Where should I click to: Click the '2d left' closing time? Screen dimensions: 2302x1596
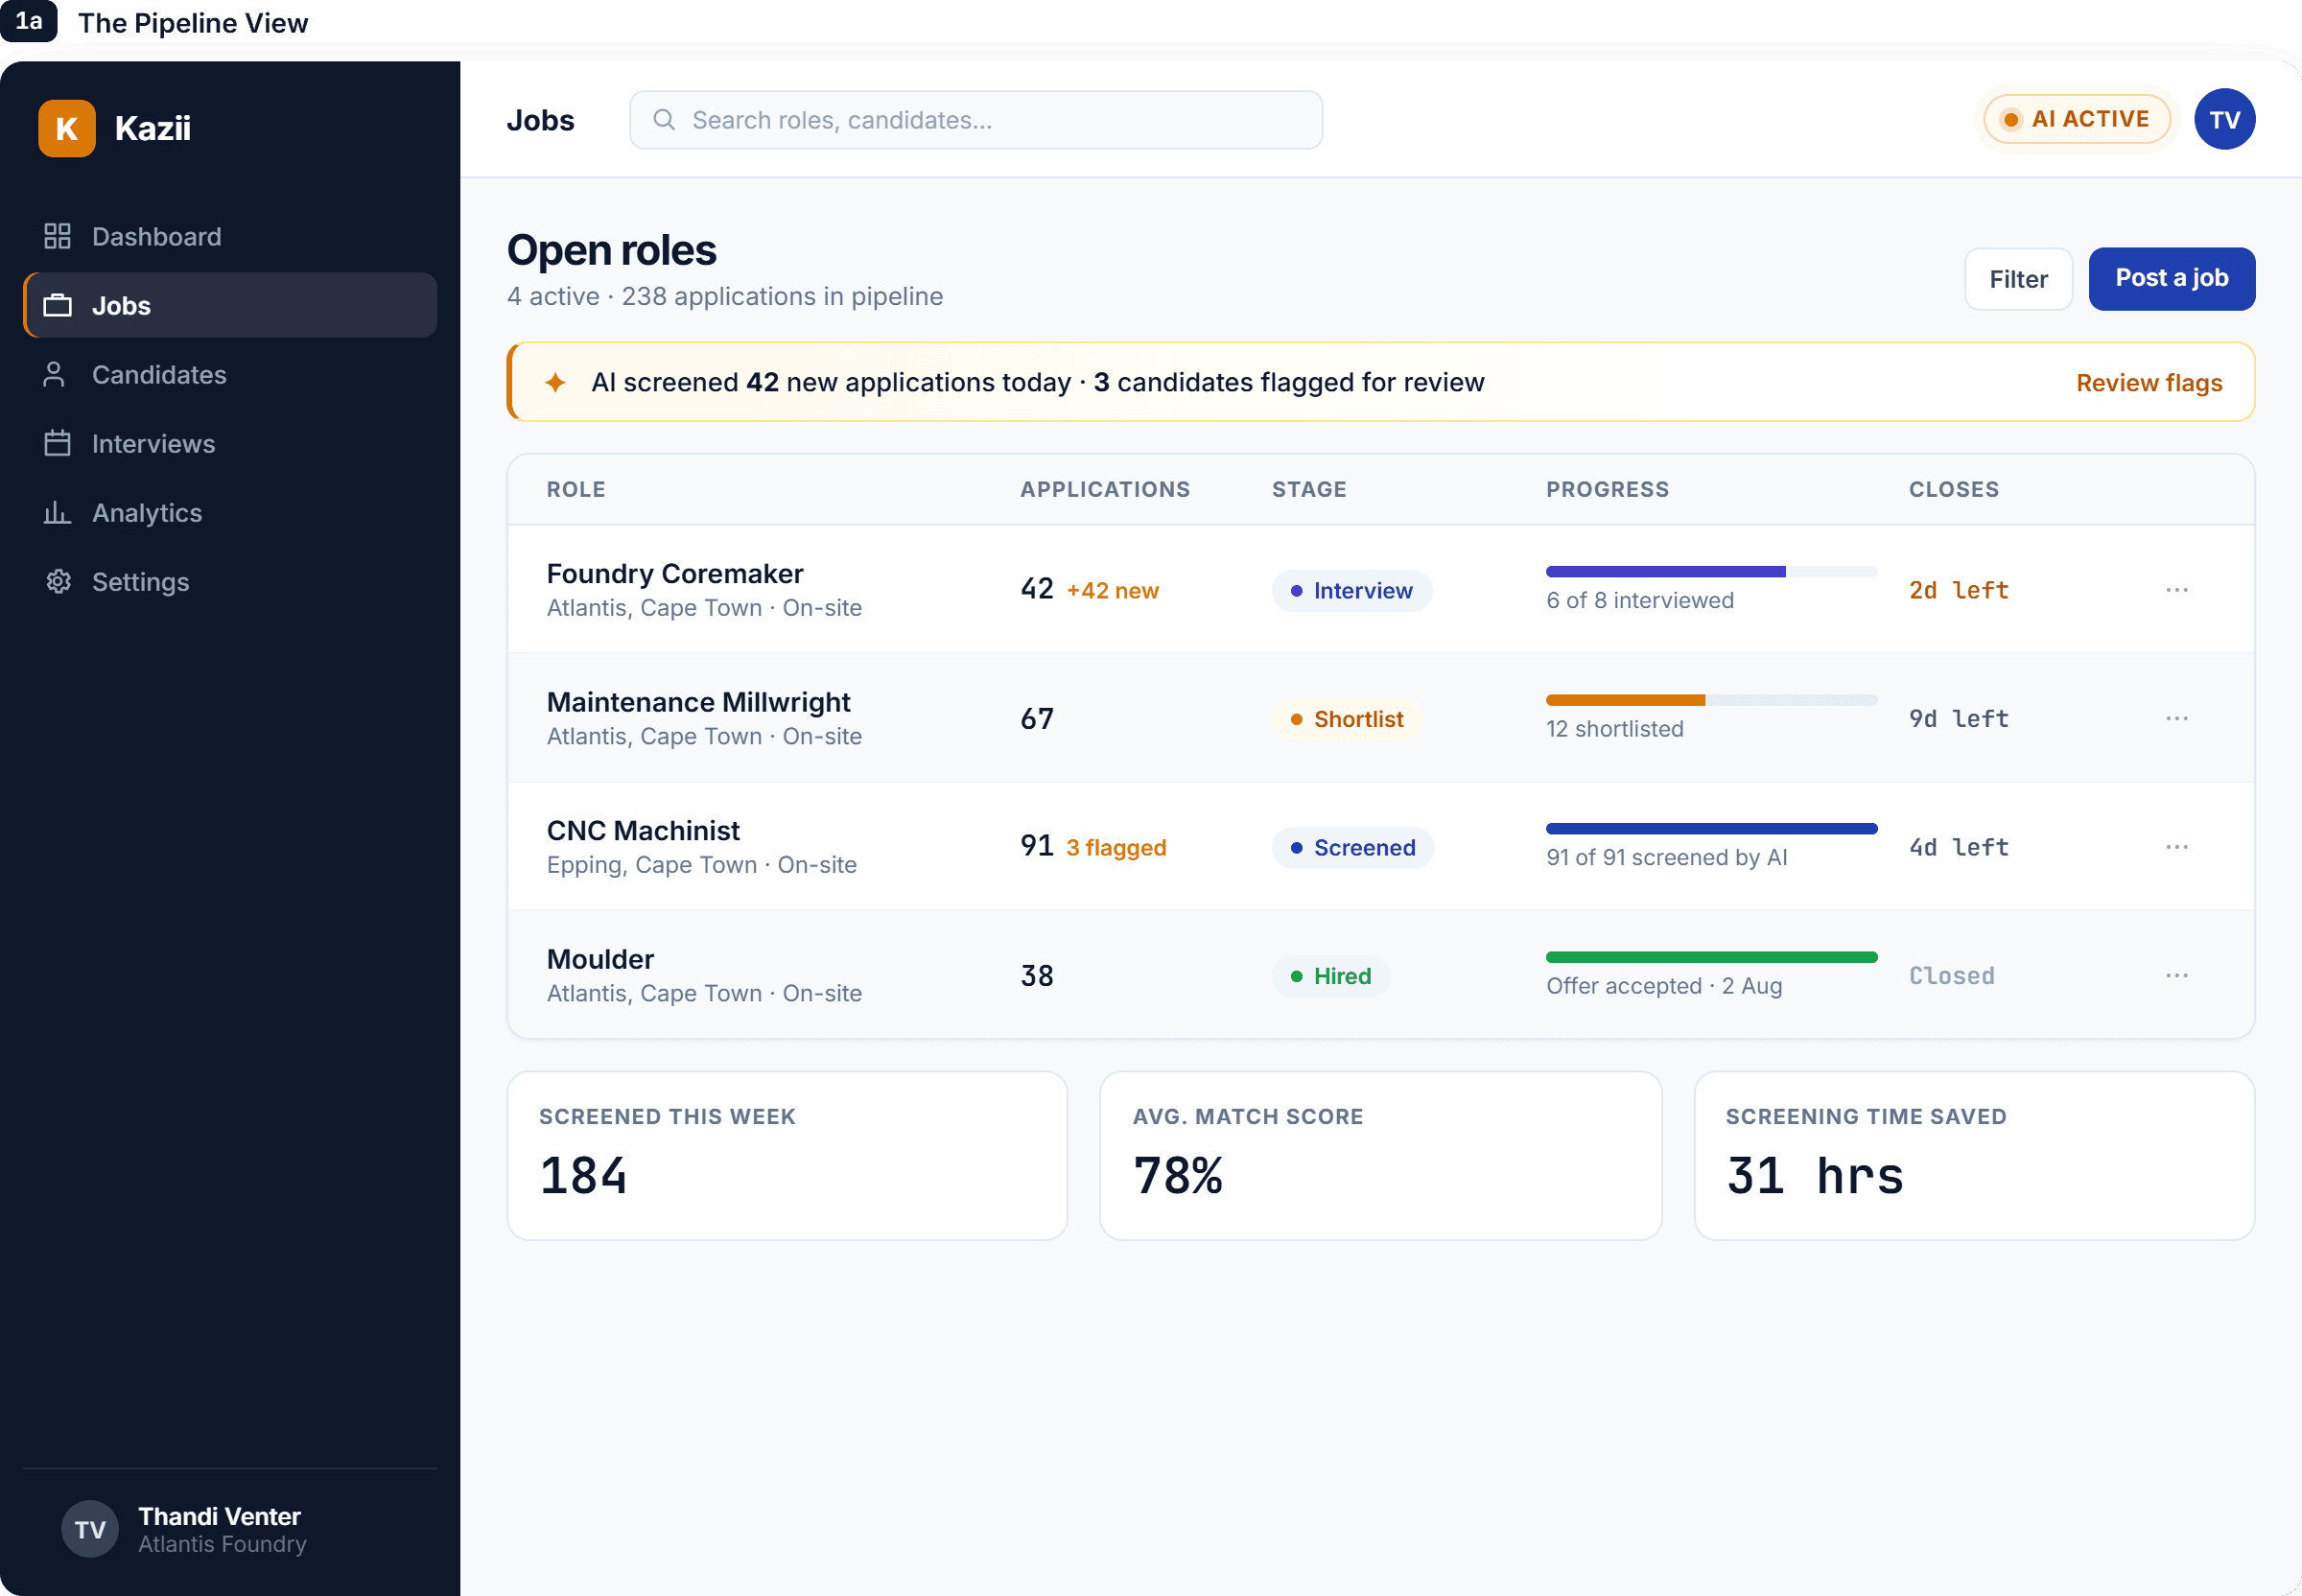[x=1958, y=591]
